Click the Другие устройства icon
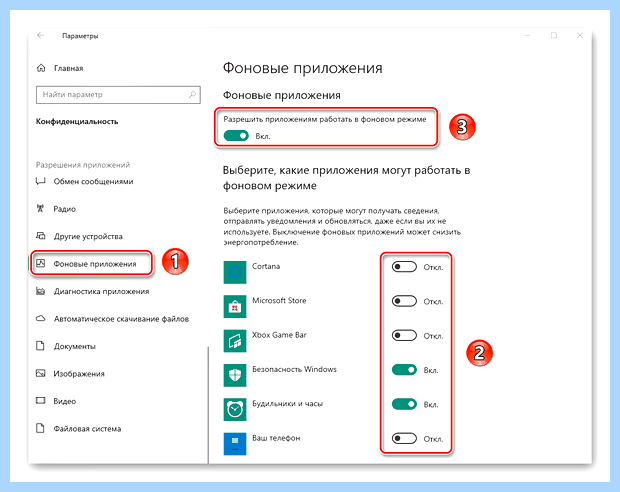 41,236
